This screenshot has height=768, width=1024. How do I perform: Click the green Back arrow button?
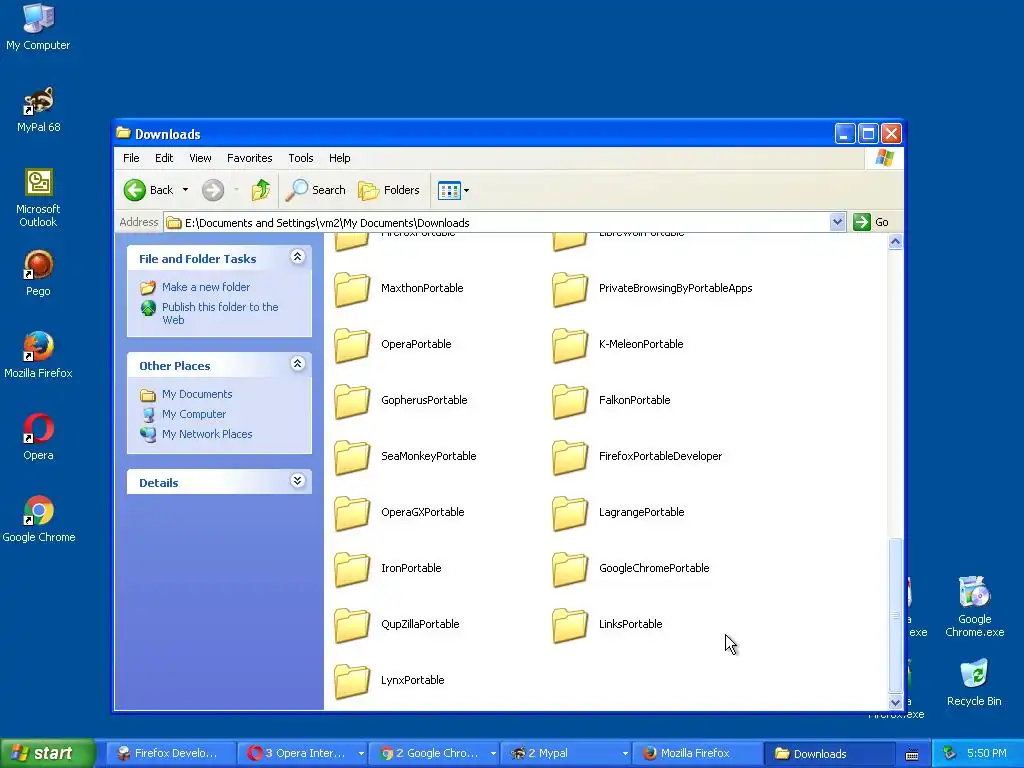click(x=135, y=190)
